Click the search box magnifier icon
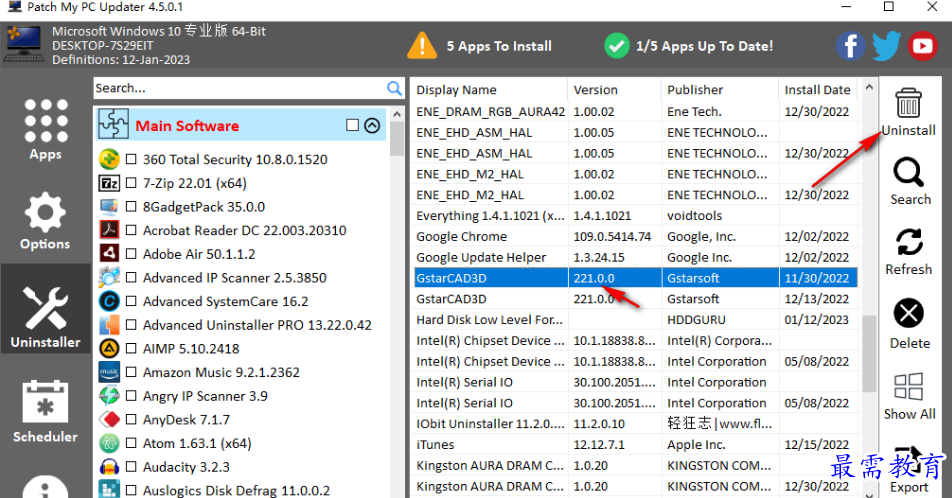 (394, 89)
